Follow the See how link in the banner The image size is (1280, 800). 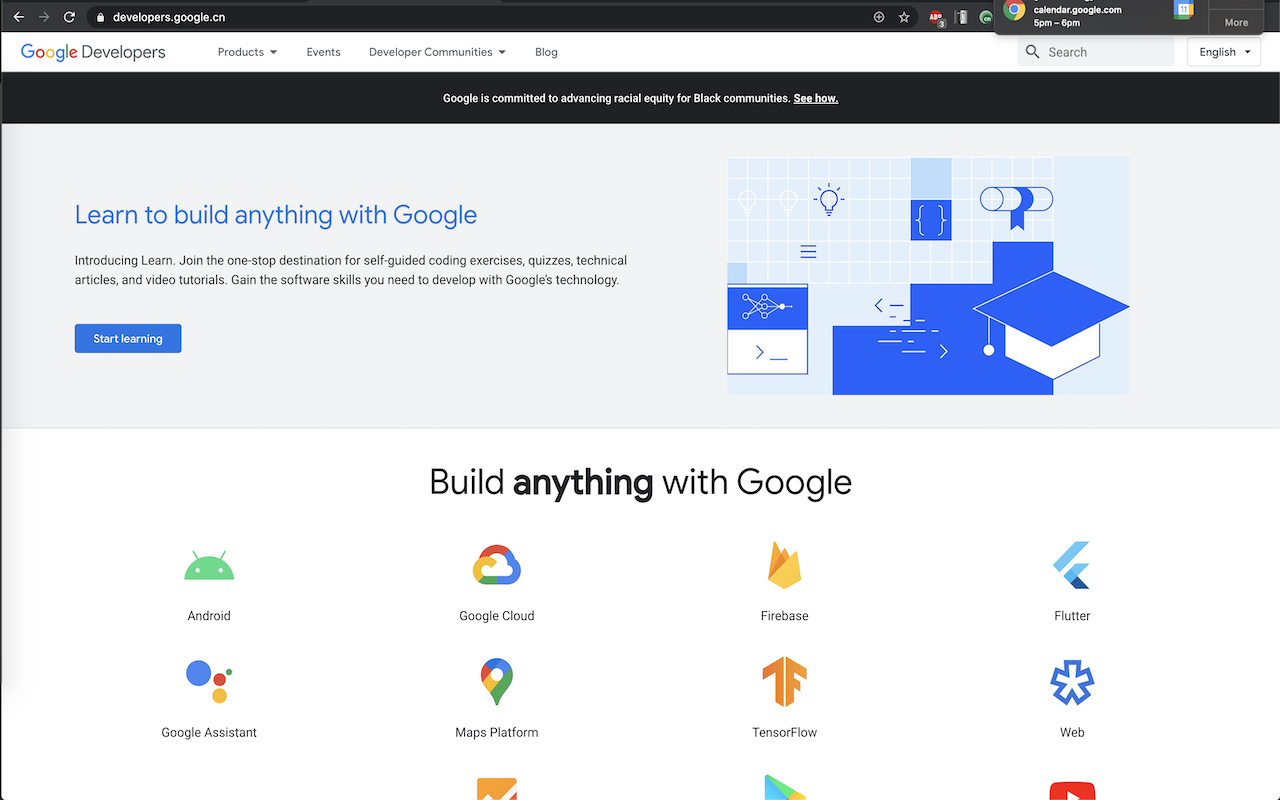pos(815,98)
